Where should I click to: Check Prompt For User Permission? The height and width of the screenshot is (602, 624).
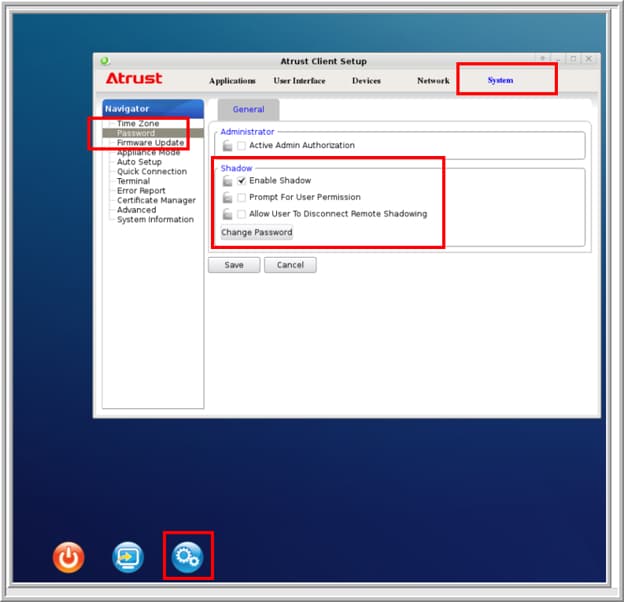(241, 197)
